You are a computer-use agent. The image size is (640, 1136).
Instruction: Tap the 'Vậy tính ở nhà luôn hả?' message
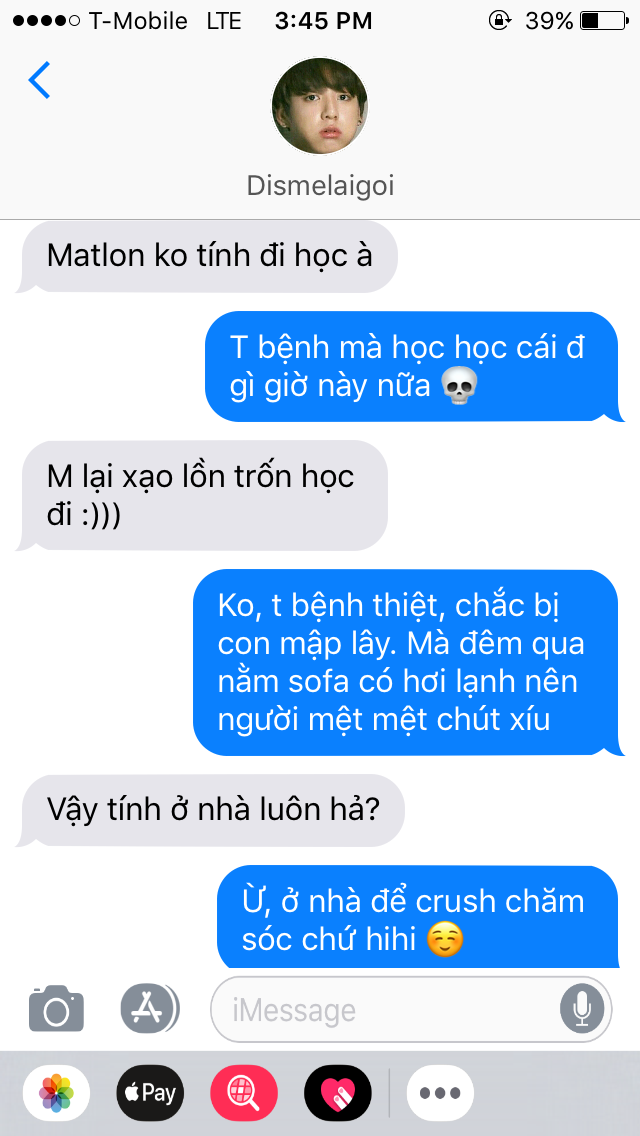[210, 810]
